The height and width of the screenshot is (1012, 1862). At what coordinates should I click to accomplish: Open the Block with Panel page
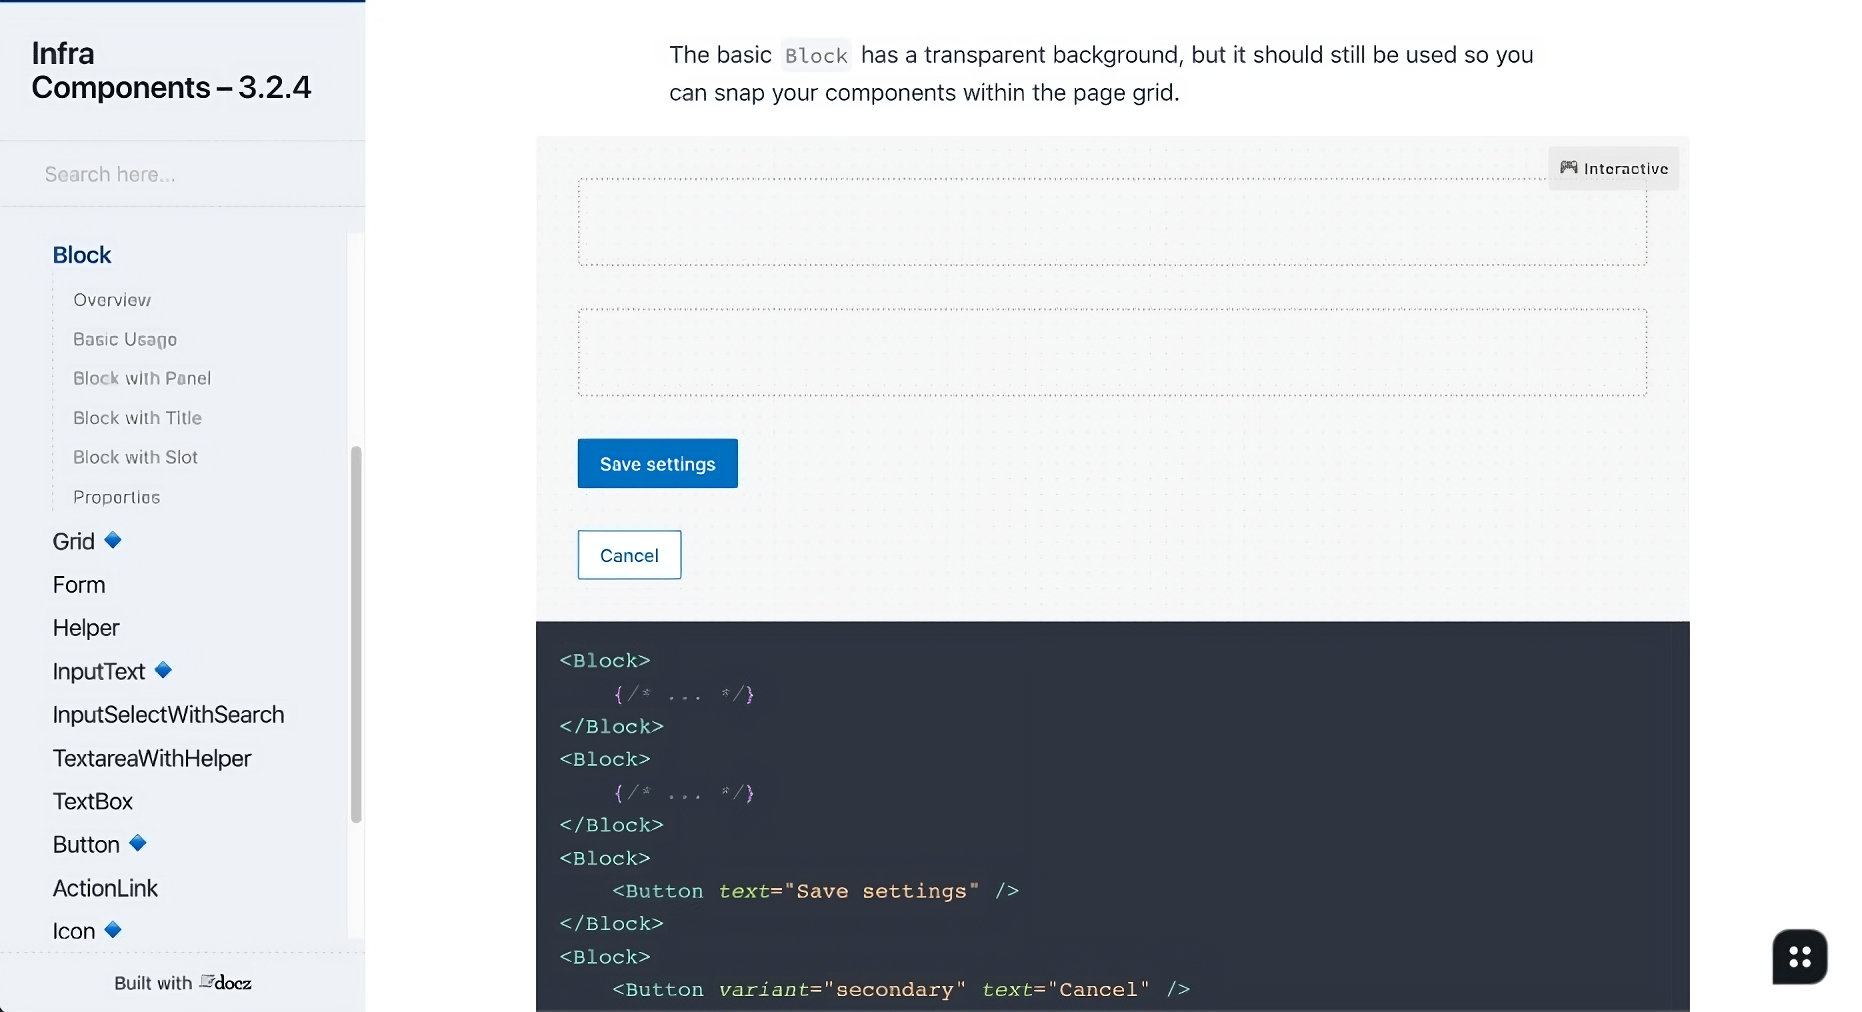pos(141,378)
